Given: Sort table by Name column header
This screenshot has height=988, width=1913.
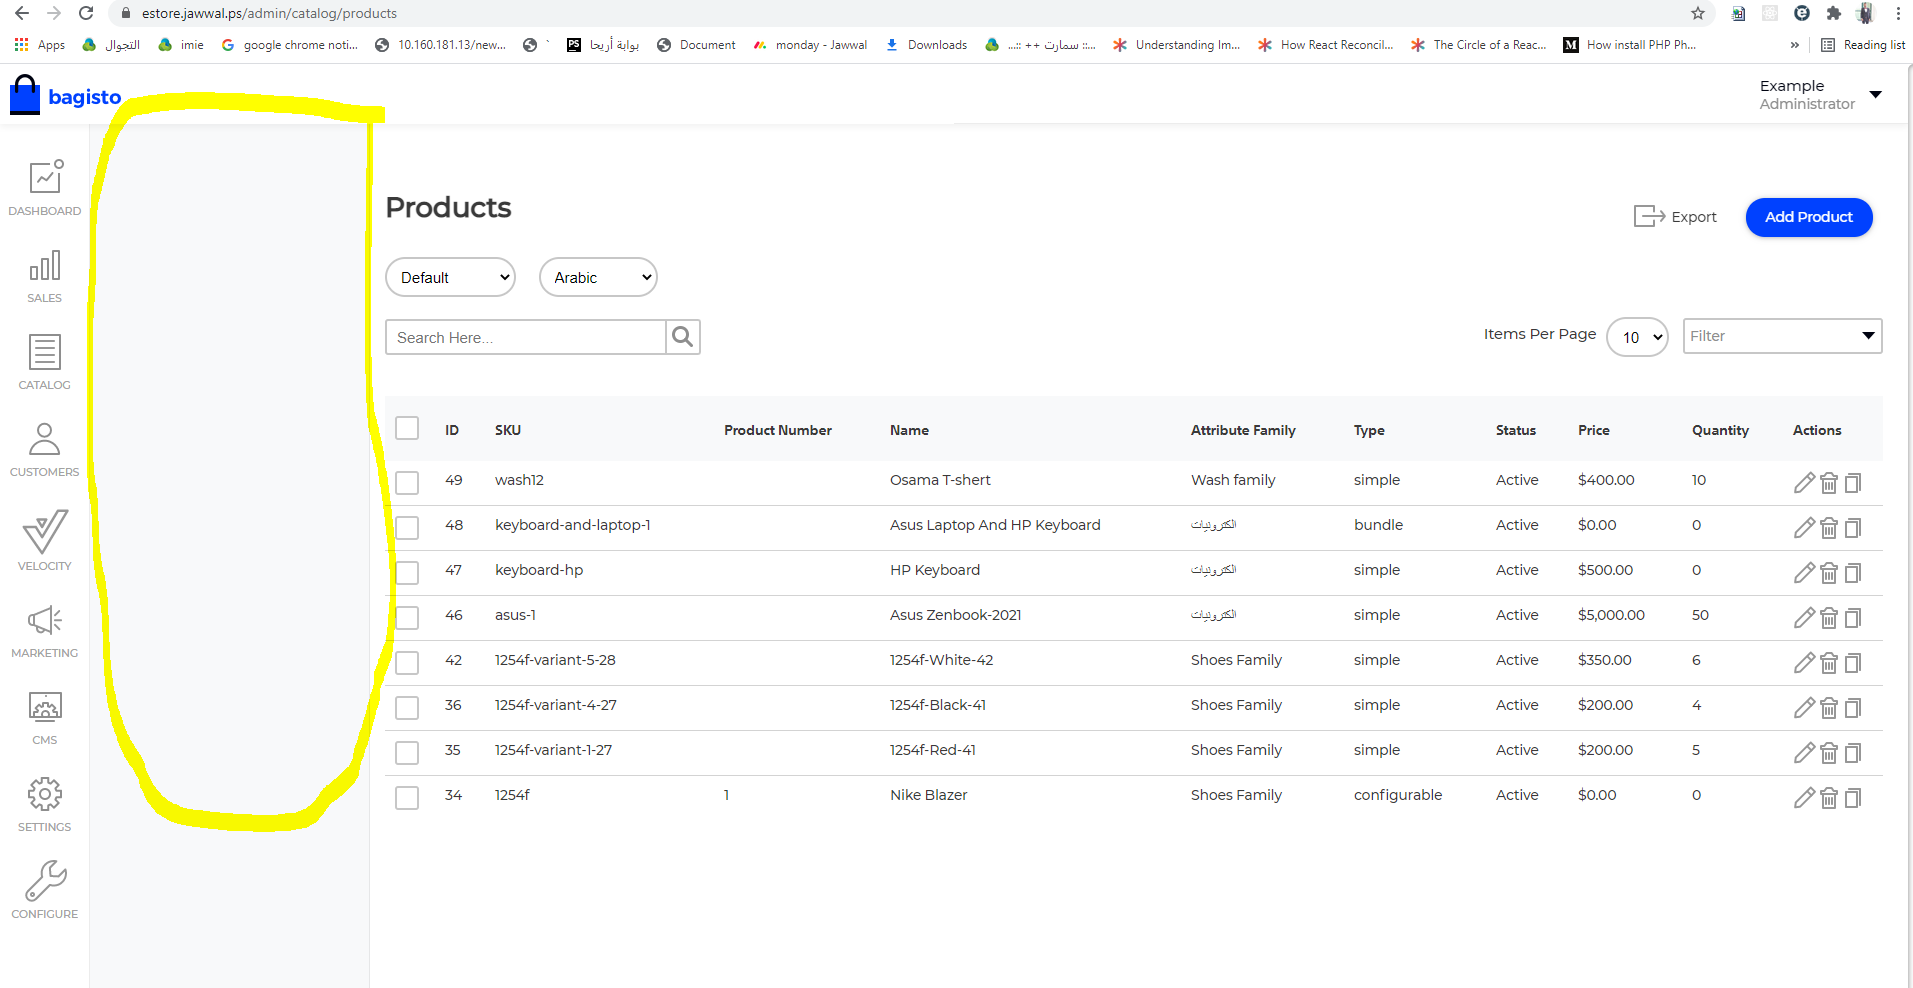Looking at the screenshot, I should 909,430.
